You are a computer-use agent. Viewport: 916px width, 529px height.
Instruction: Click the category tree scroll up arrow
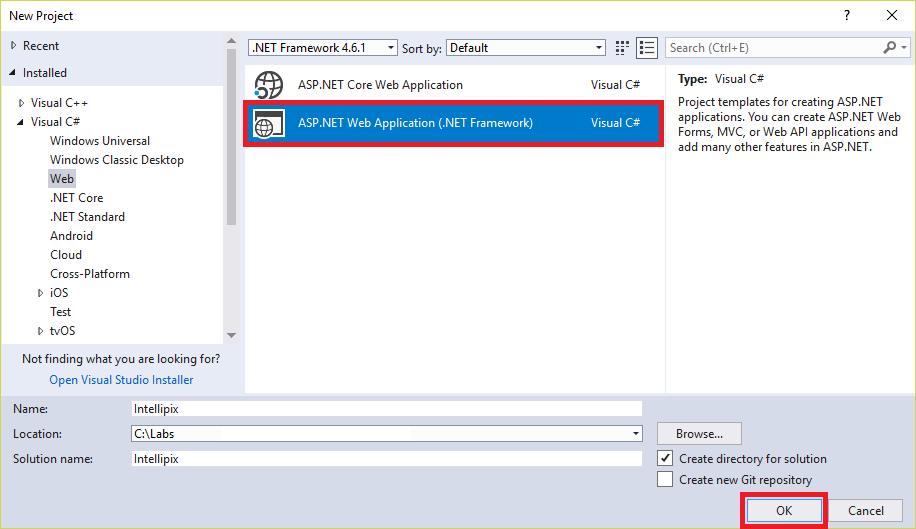[231, 41]
